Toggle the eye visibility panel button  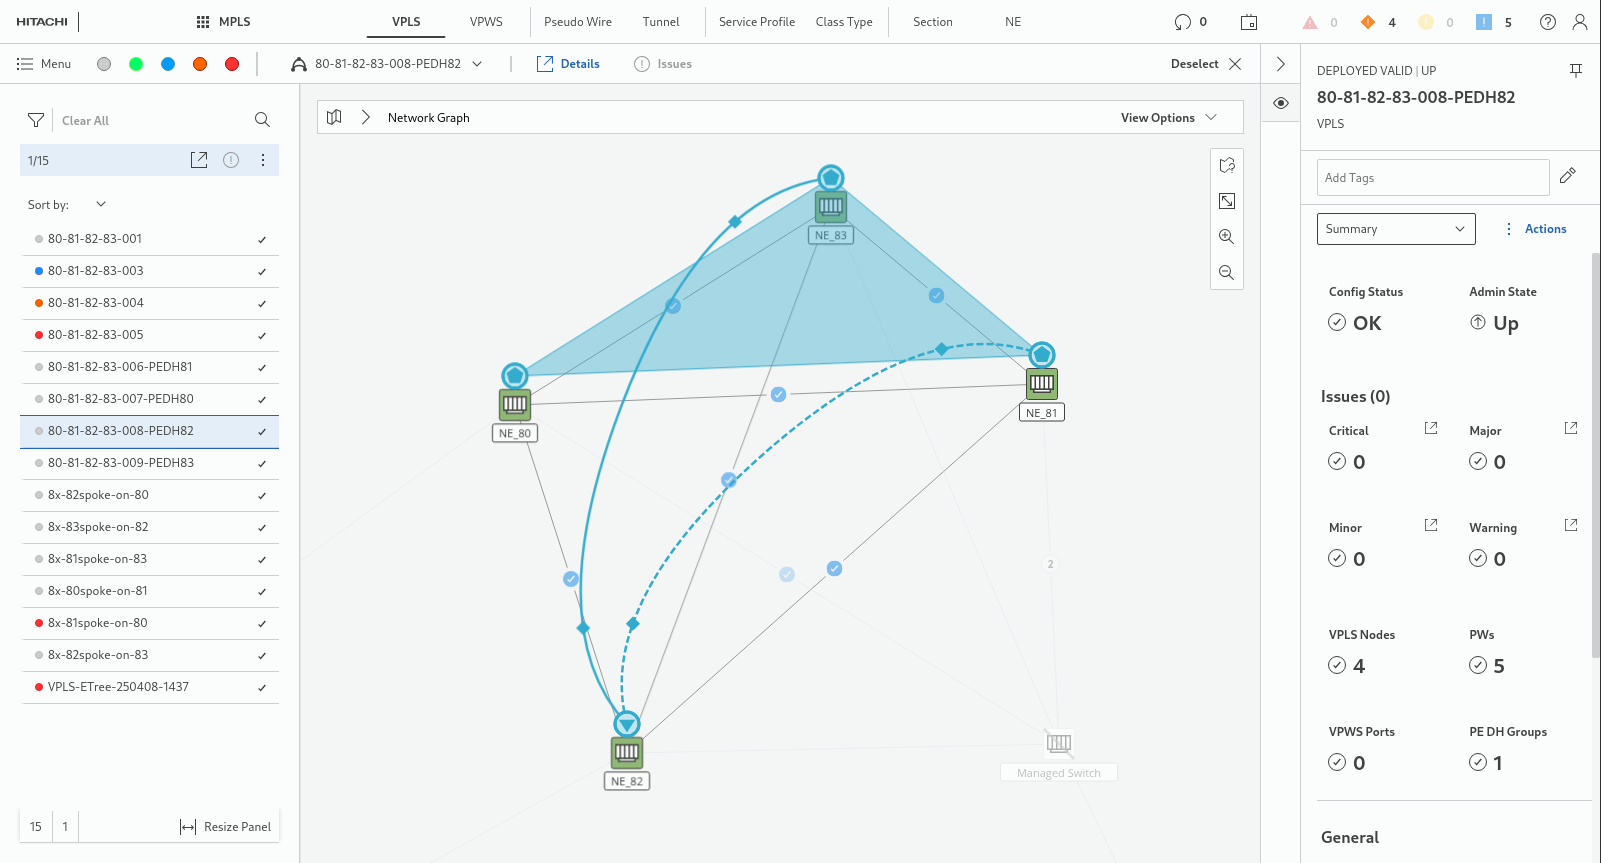[1280, 103]
